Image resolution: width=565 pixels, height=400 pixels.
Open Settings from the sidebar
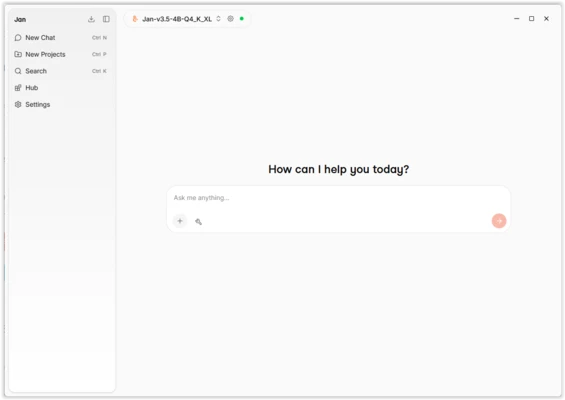[61, 105]
